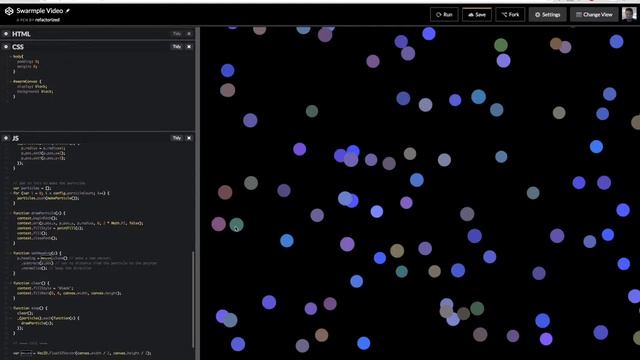The image size is (640, 360).
Task: Open HTML editor settings gear
Action: 6,34
